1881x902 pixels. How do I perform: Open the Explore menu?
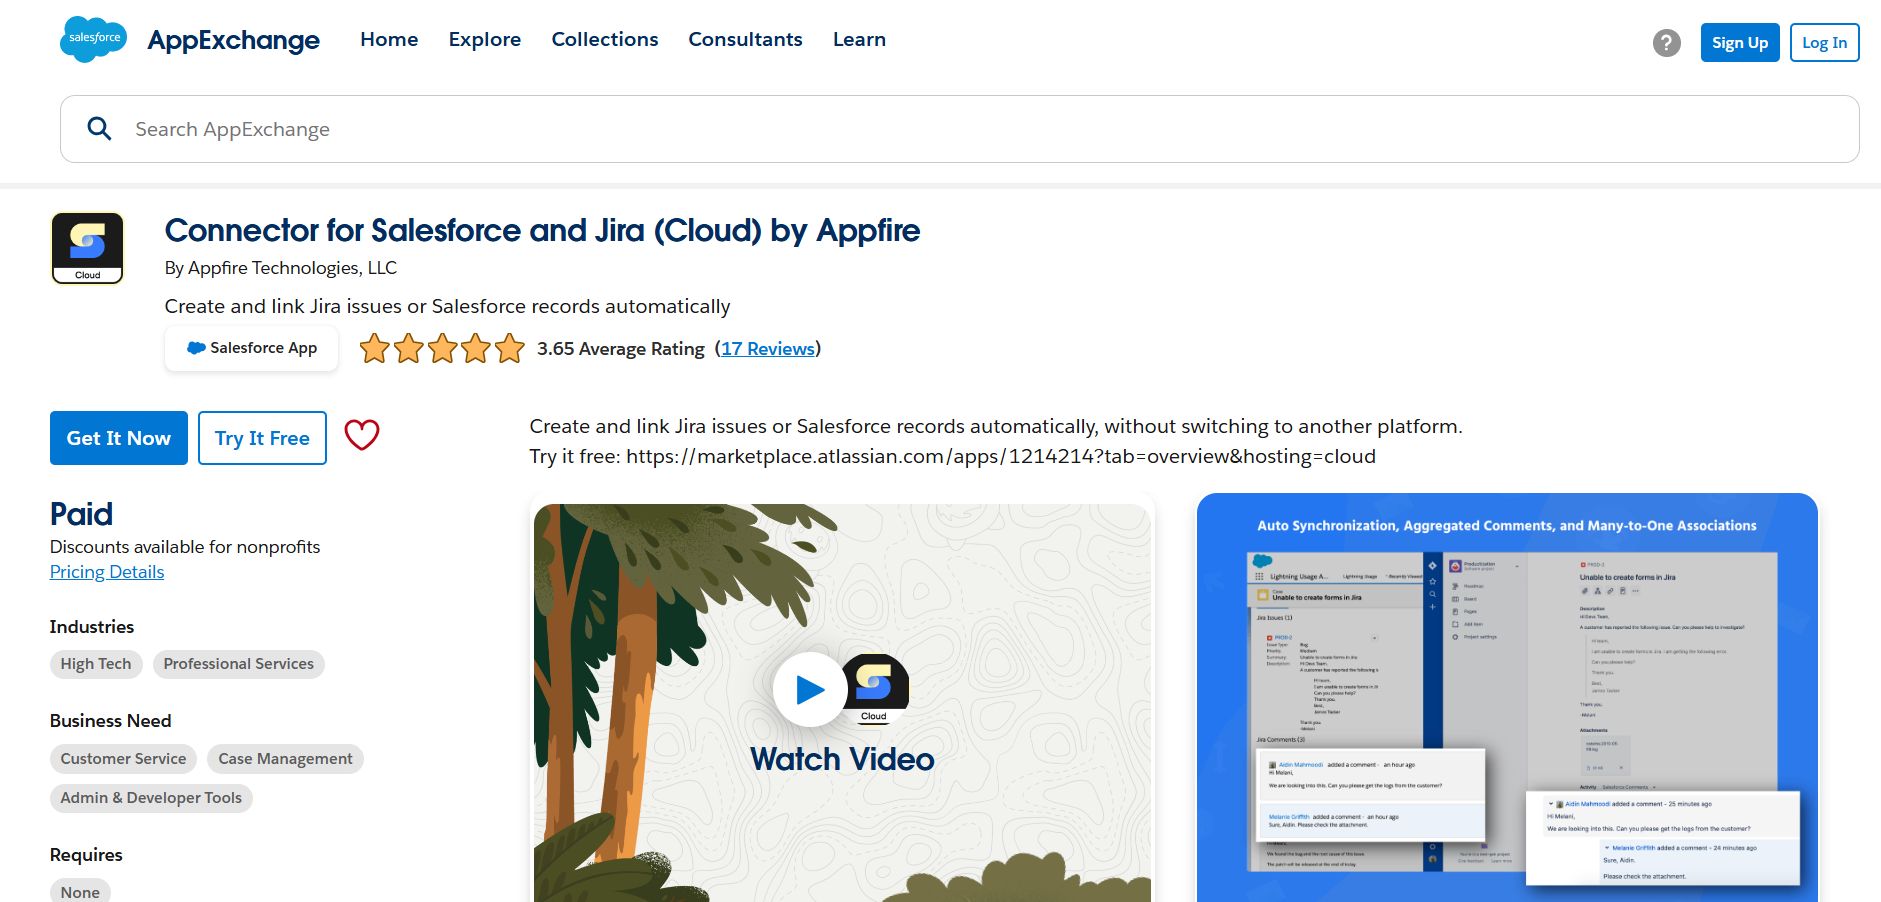tap(485, 39)
